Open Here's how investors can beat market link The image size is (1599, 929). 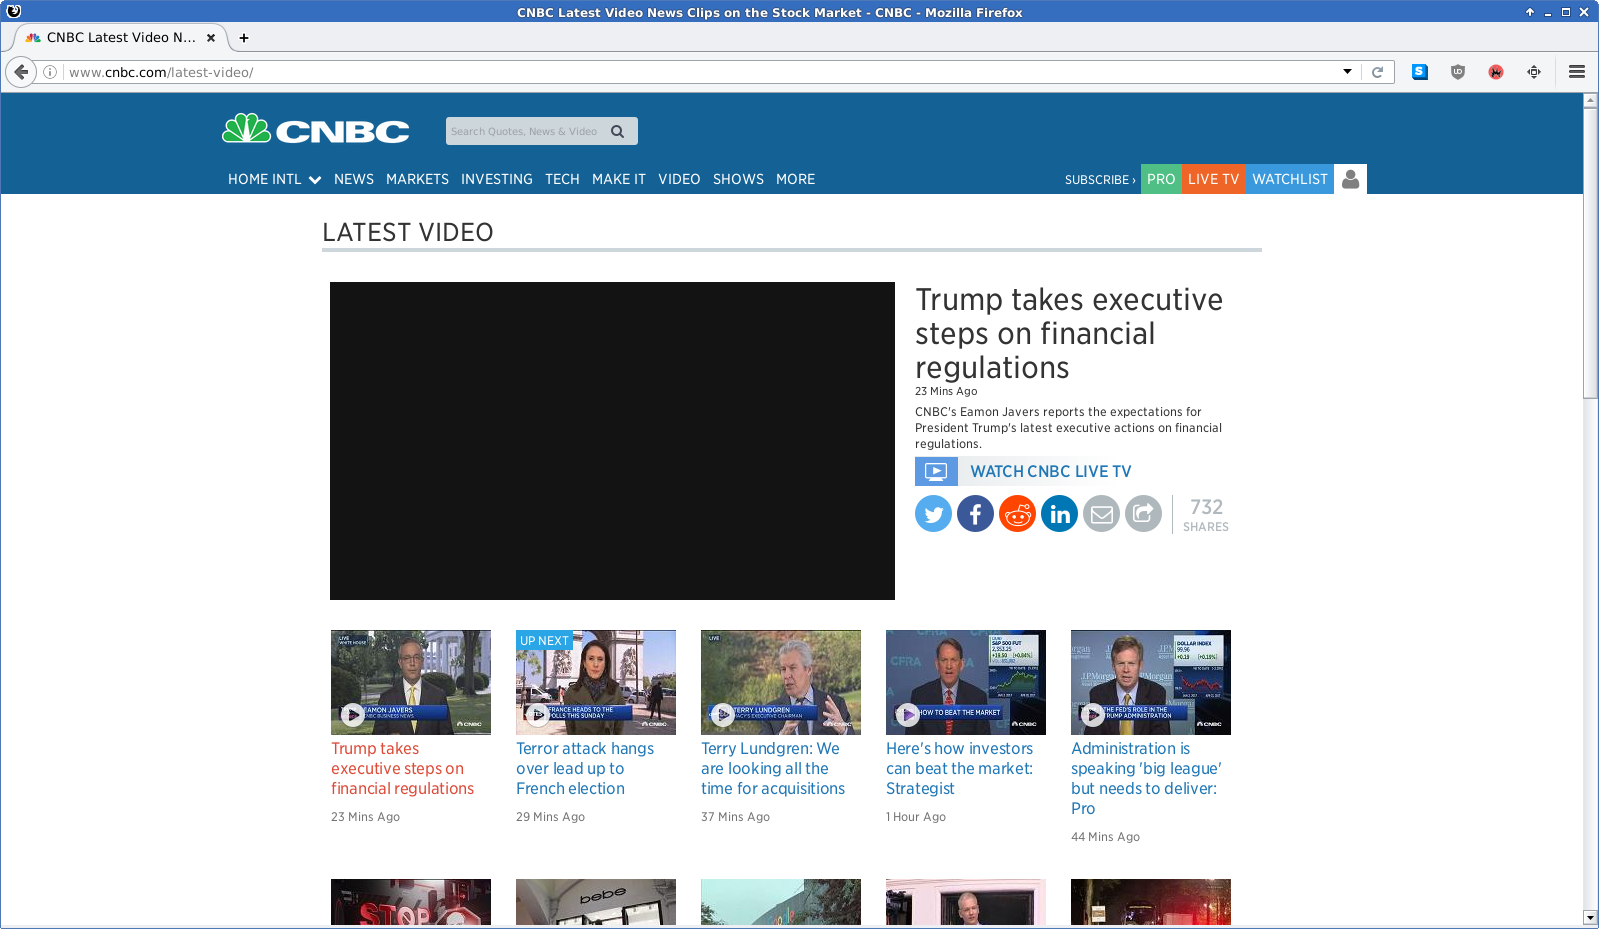tap(960, 768)
